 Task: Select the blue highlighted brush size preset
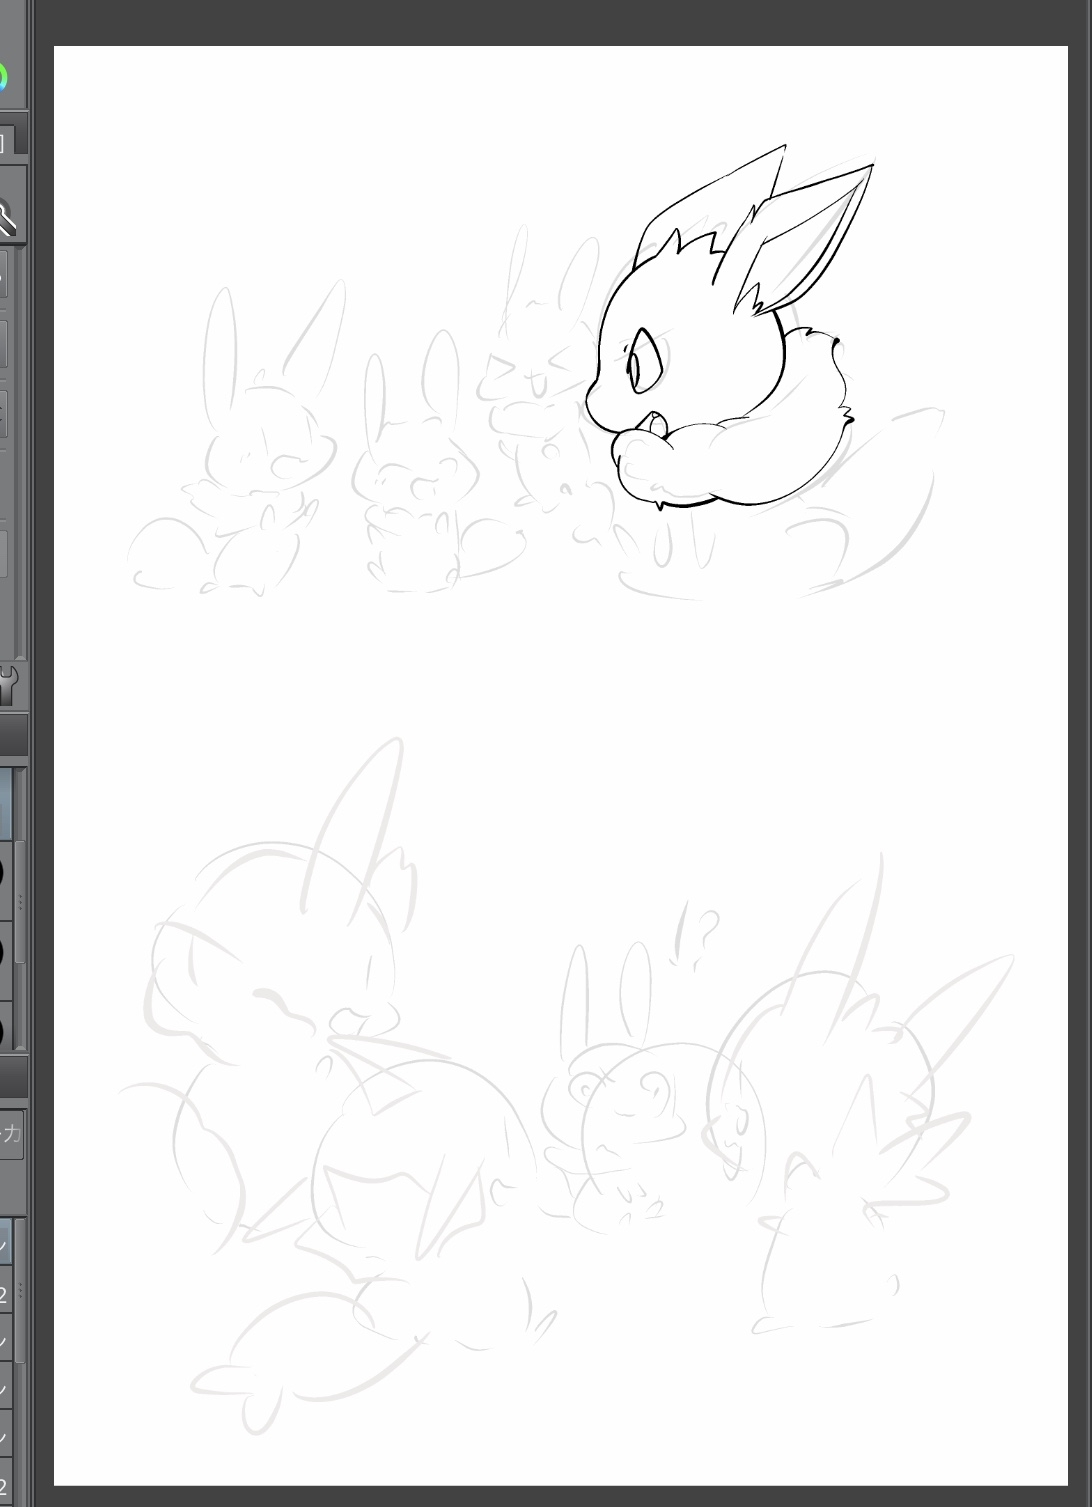click(x=5, y=803)
